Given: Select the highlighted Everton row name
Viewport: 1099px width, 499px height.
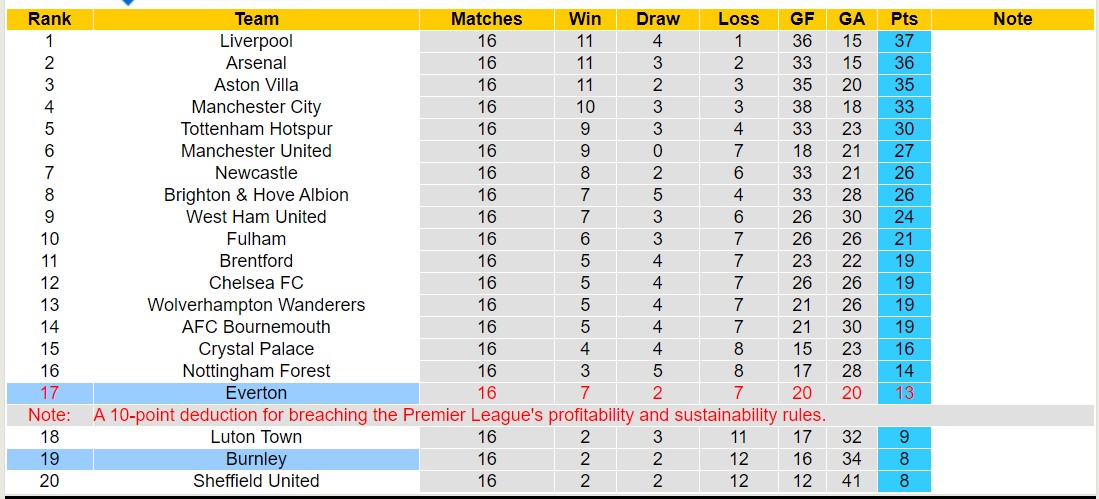Looking at the screenshot, I should coord(256,393).
